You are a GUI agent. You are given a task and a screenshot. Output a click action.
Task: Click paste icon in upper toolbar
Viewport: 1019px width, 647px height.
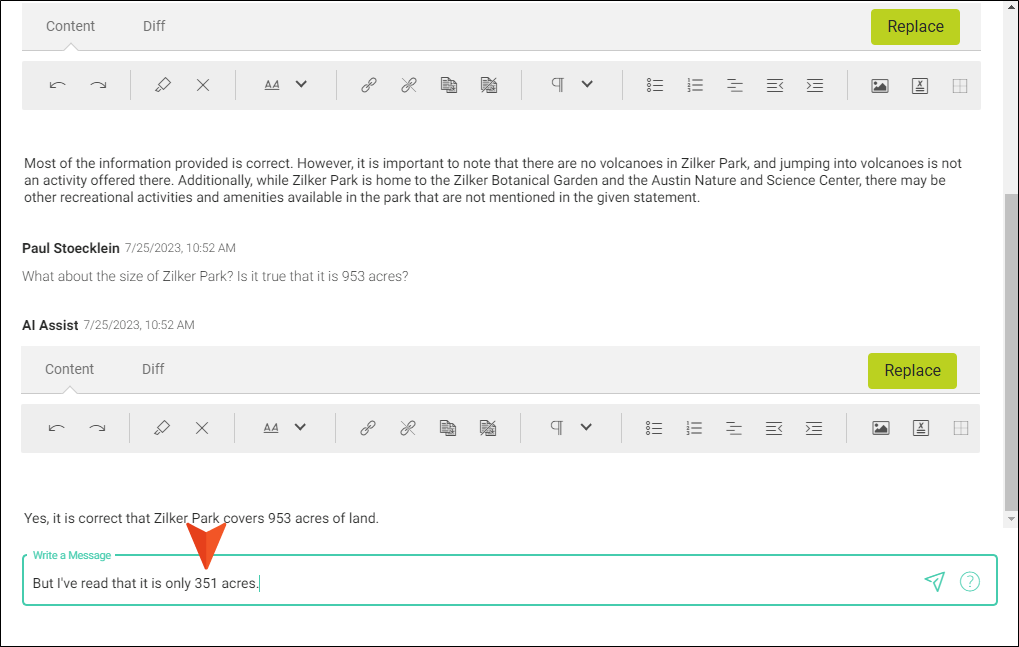pyautogui.click(x=448, y=85)
